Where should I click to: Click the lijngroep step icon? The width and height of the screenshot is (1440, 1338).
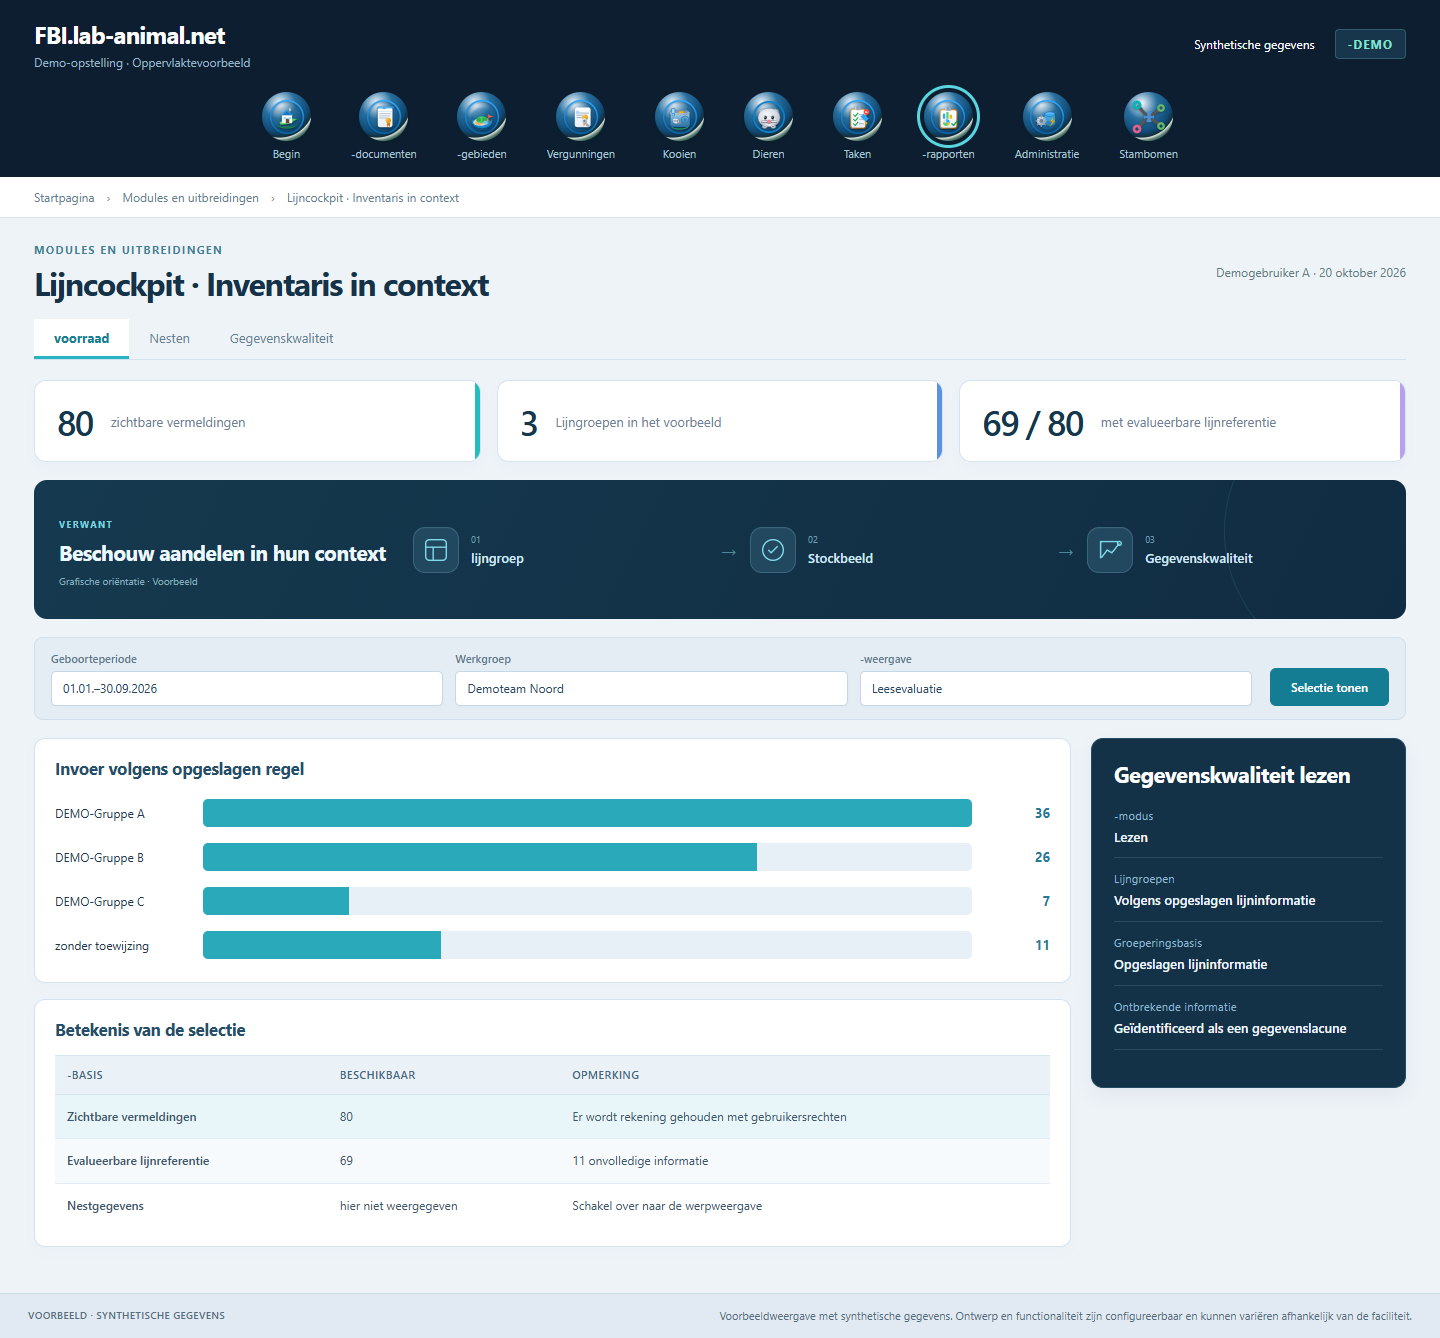tap(436, 550)
